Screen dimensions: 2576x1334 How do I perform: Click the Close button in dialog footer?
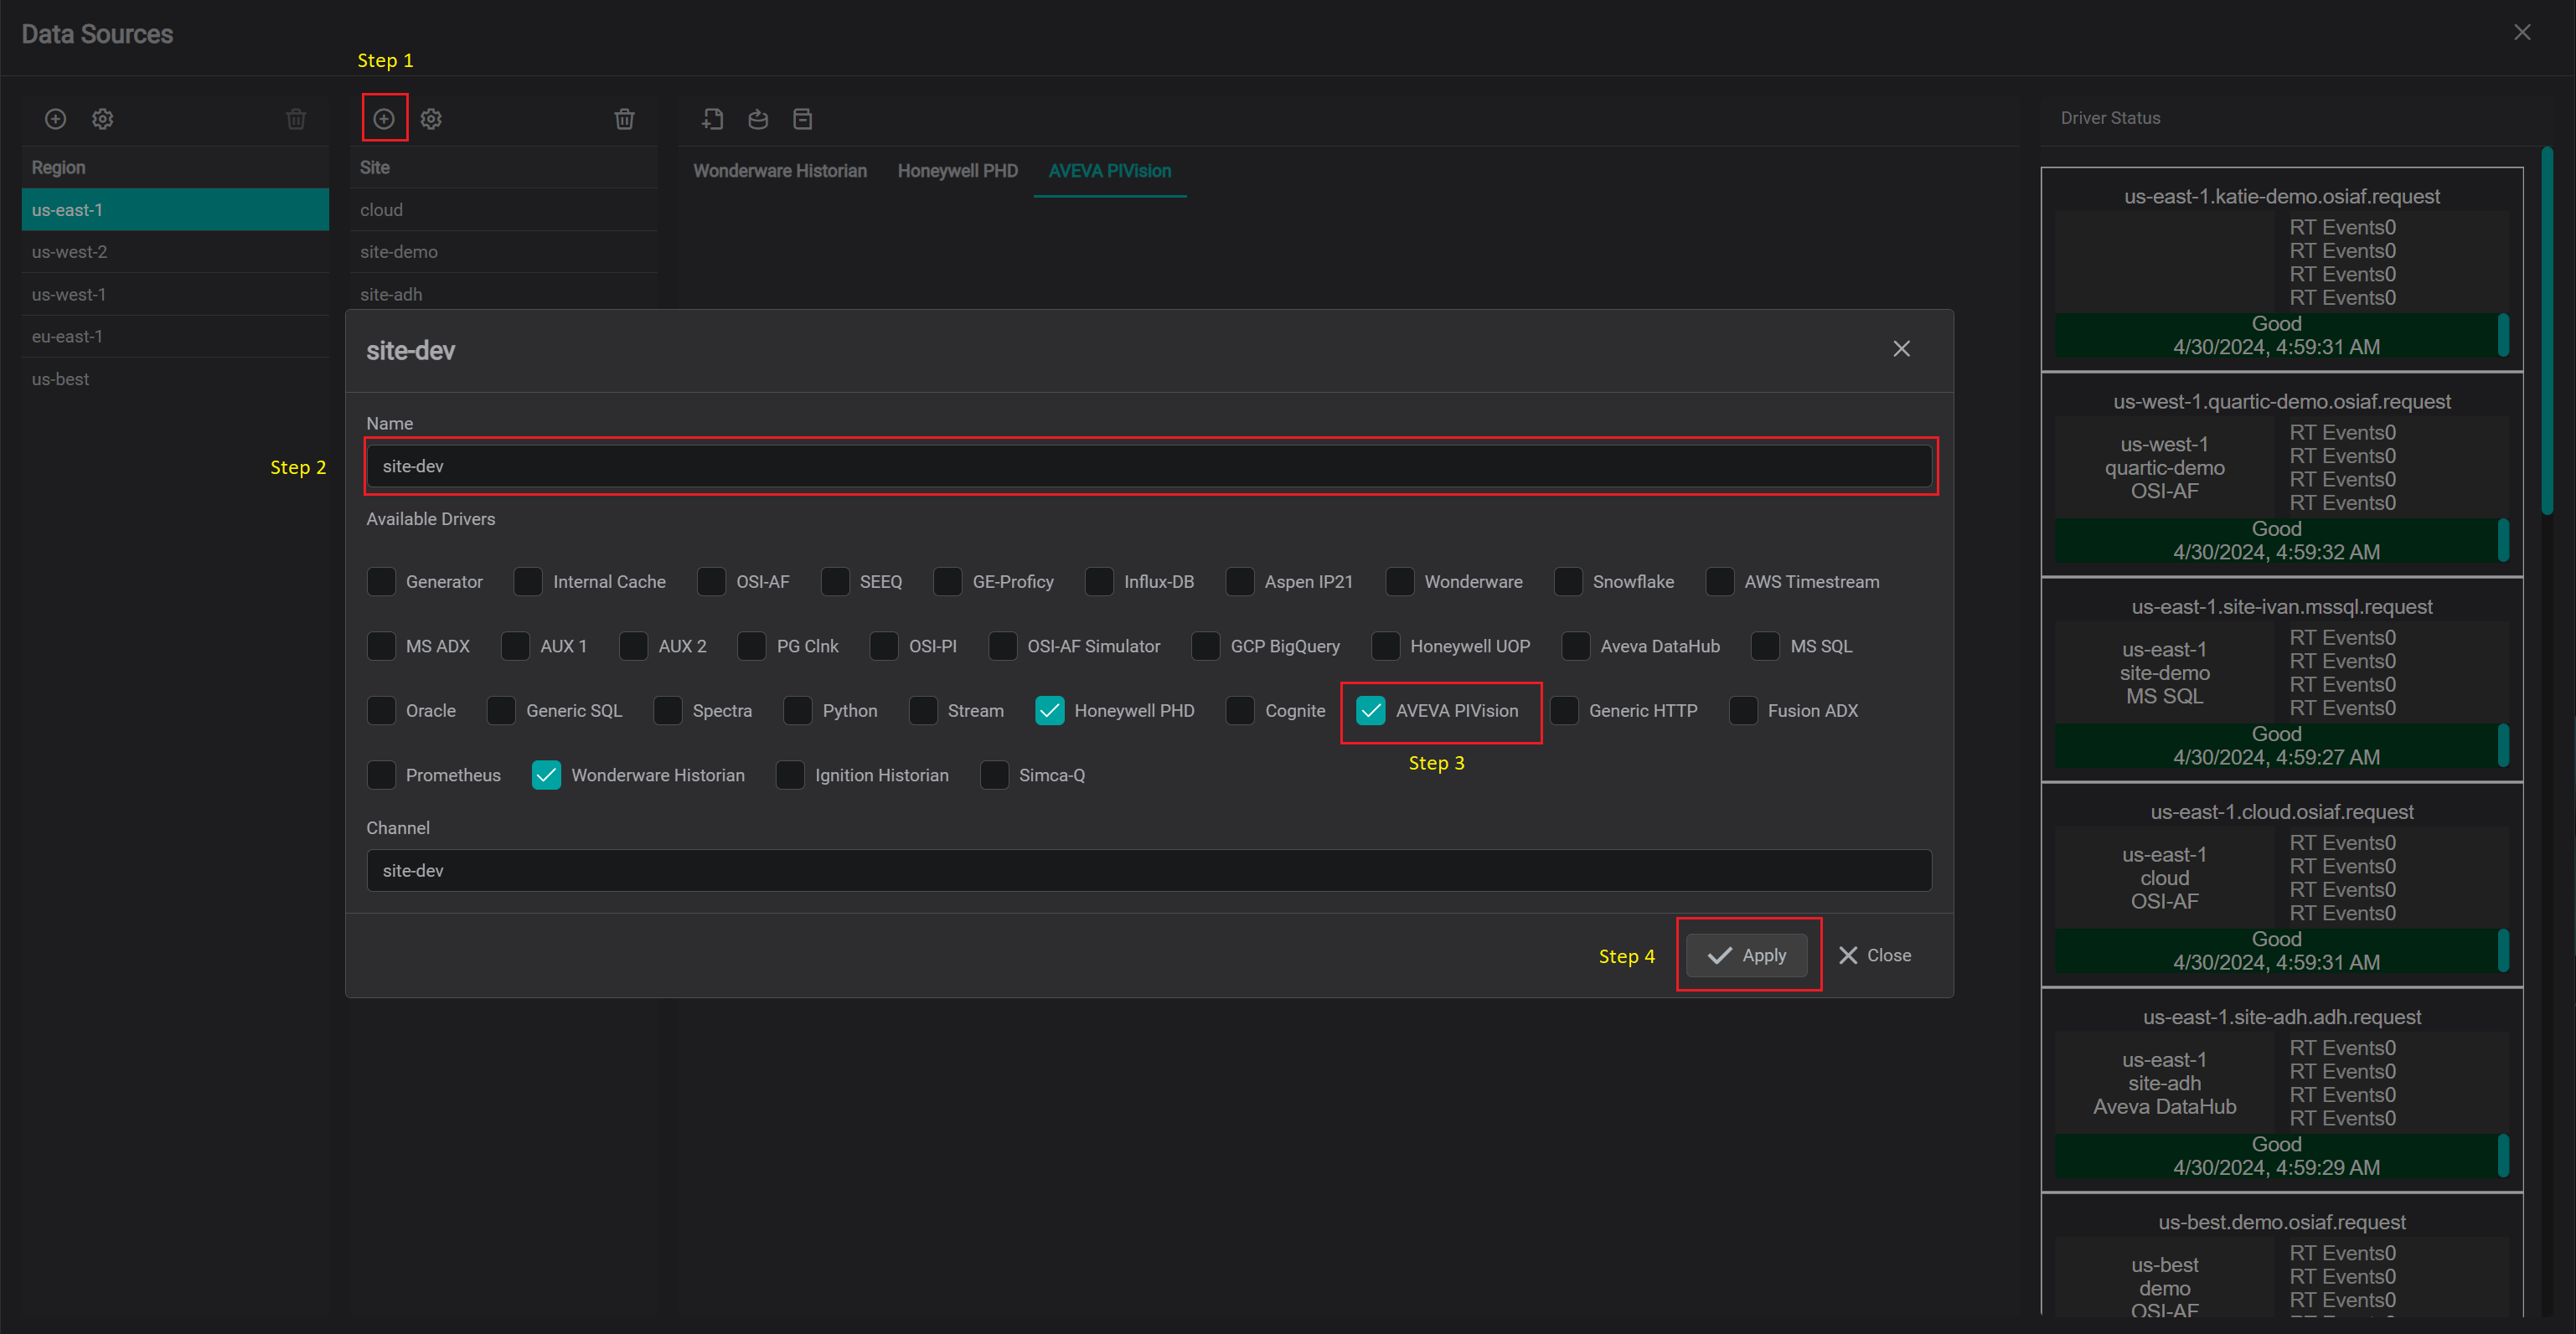pos(1875,956)
